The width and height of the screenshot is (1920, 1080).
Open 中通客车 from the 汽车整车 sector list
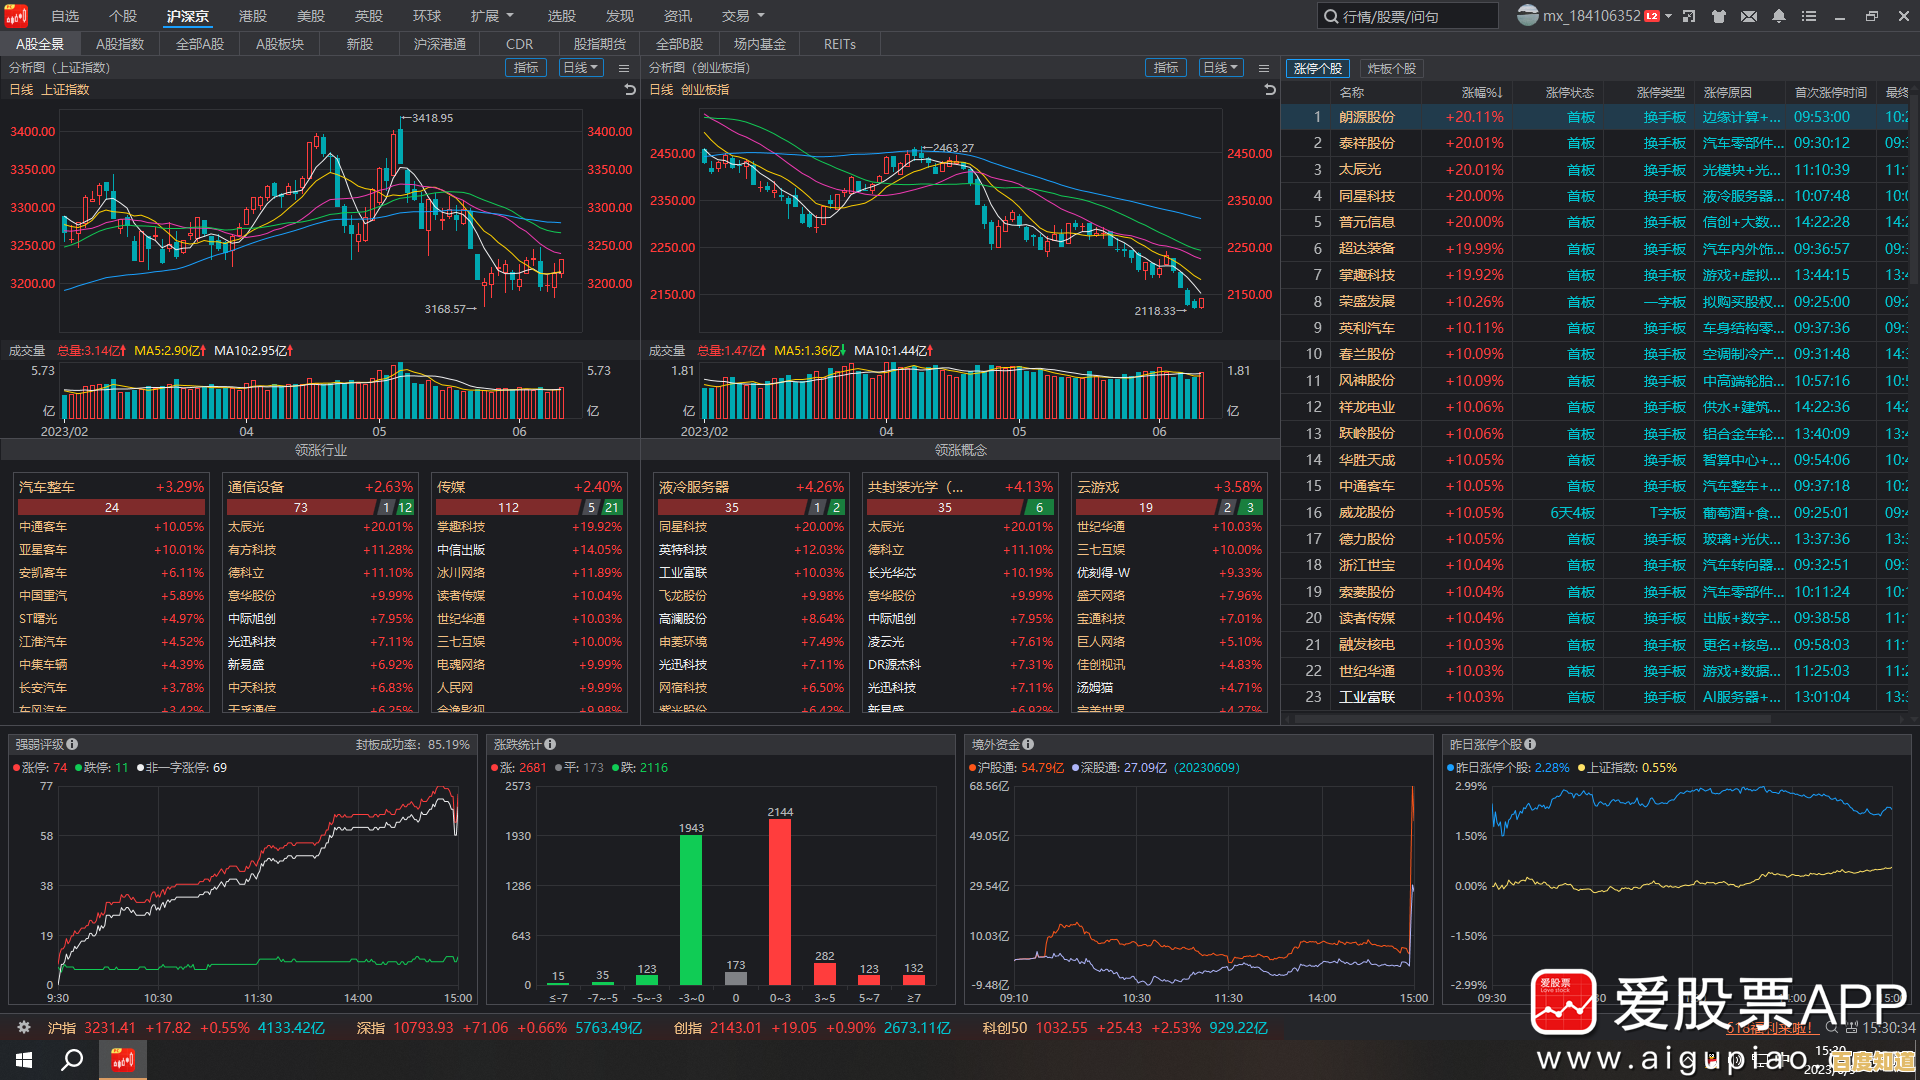[42, 526]
